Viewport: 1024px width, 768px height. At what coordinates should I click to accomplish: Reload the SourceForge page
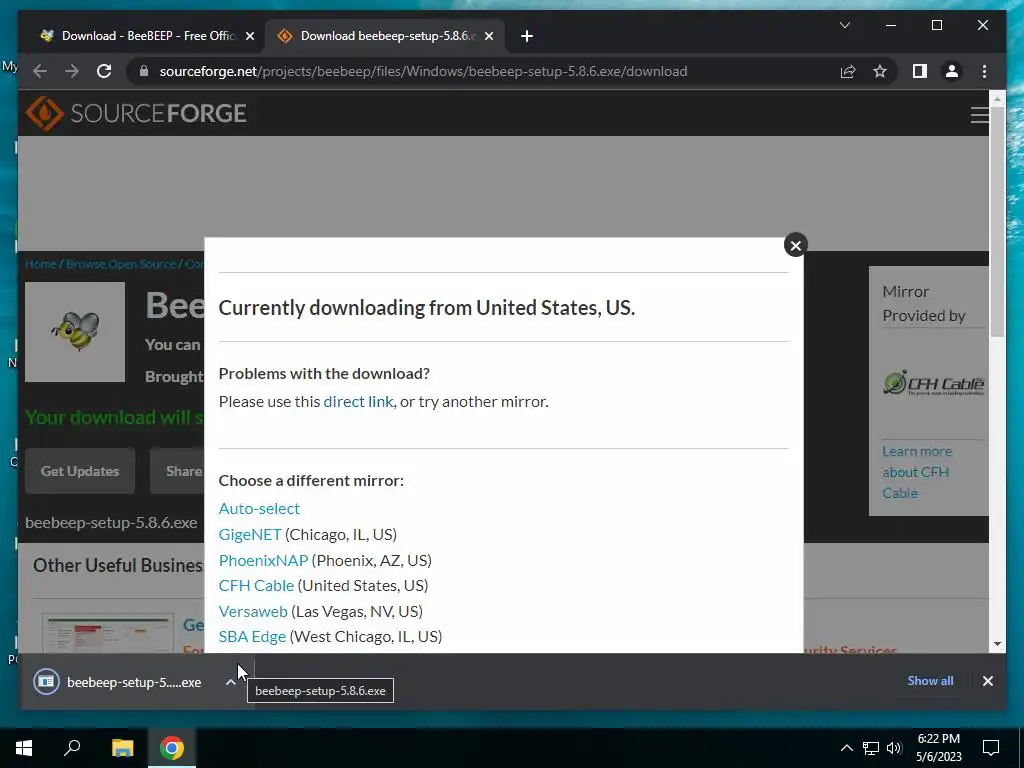104,71
